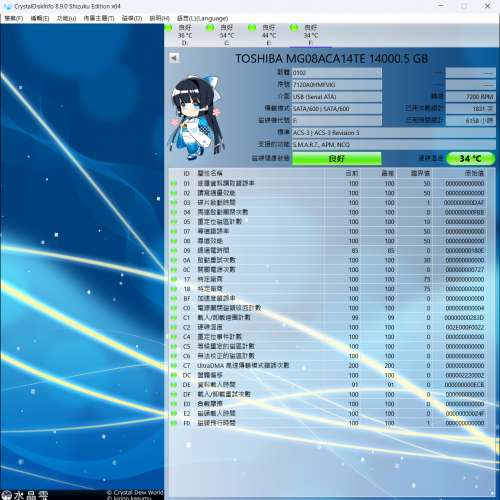Click status dot for attribute 01
500x500 pixels.
tap(174, 183)
